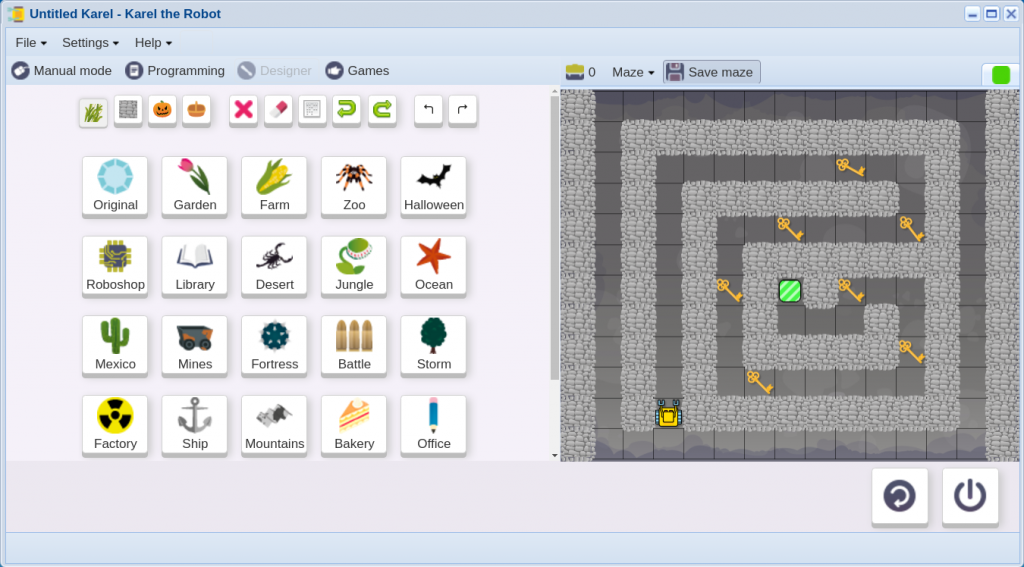This screenshot has width=1024, height=567.
Task: Choose the Roboshop theme
Action: click(x=115, y=266)
